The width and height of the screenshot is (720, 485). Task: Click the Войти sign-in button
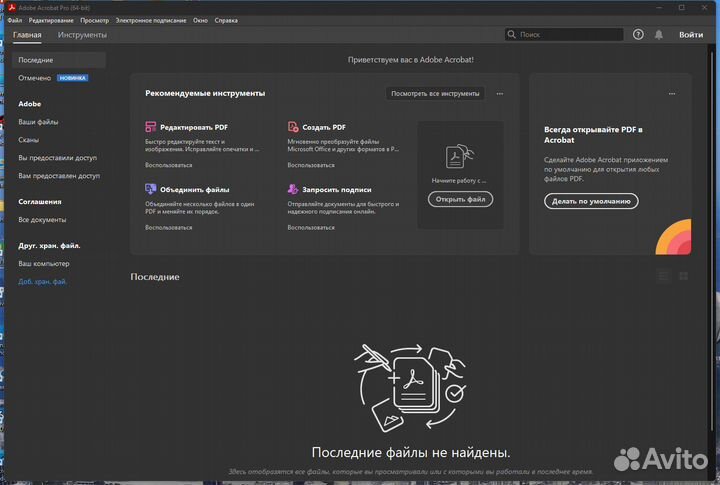tap(691, 34)
